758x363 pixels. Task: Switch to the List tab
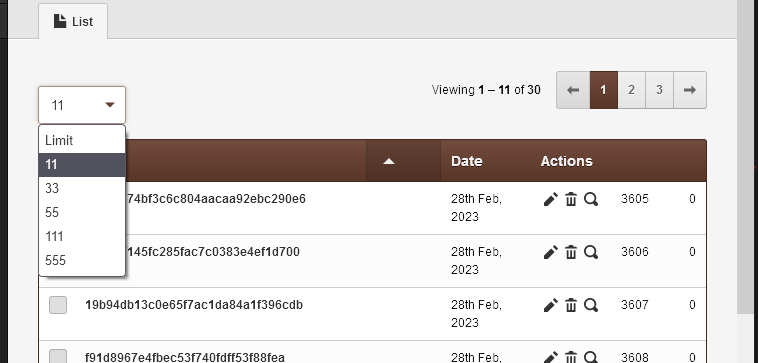pos(73,21)
